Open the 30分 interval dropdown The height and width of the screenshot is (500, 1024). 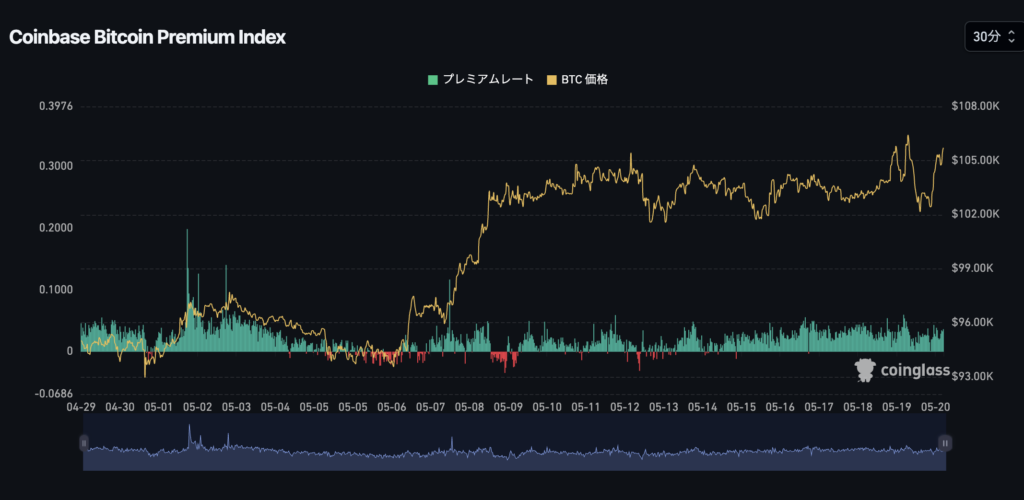pyautogui.click(x=994, y=37)
